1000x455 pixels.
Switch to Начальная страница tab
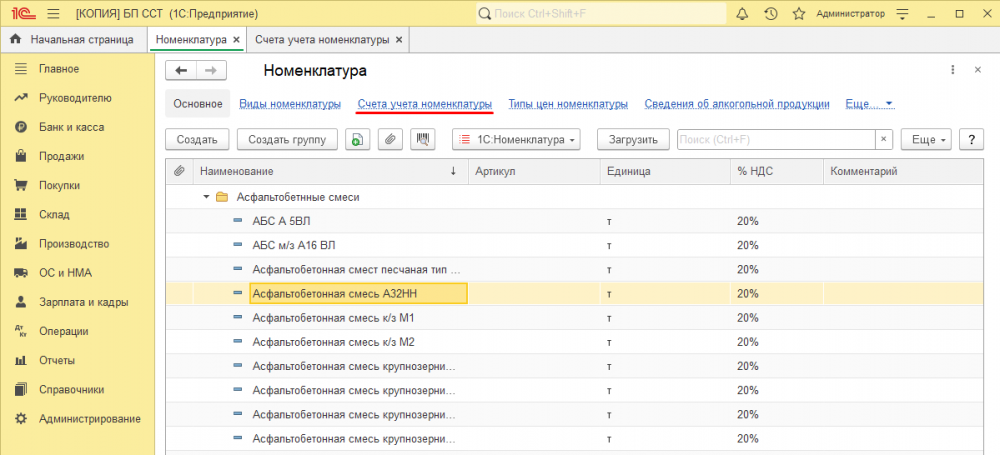pyautogui.click(x=74, y=40)
